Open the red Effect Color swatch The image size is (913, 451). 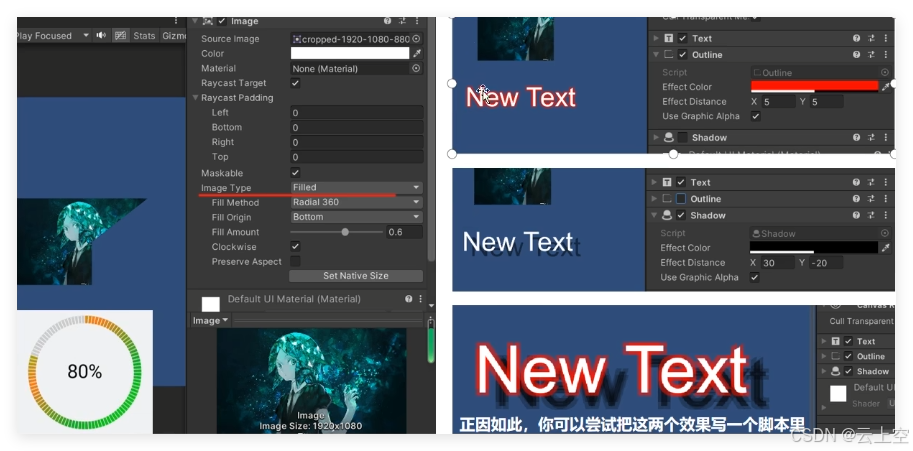coord(815,87)
